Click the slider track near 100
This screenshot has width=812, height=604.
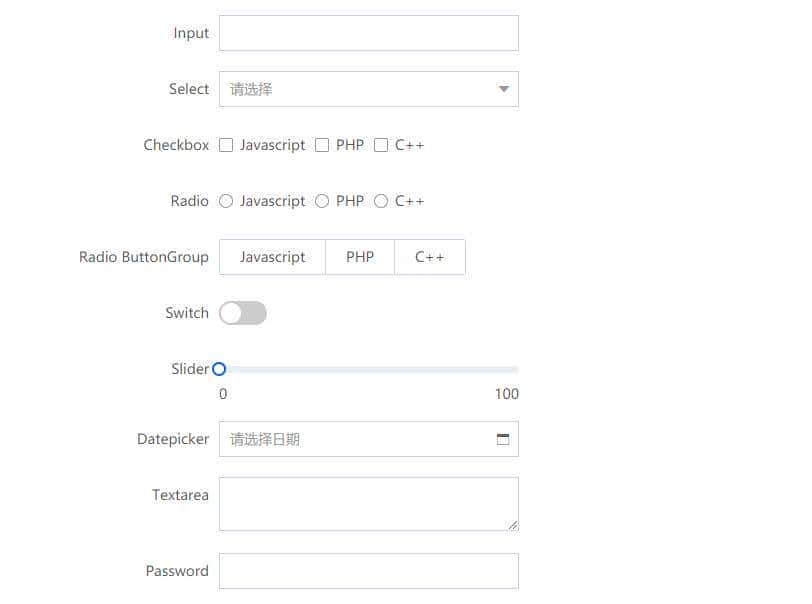[x=510, y=368]
